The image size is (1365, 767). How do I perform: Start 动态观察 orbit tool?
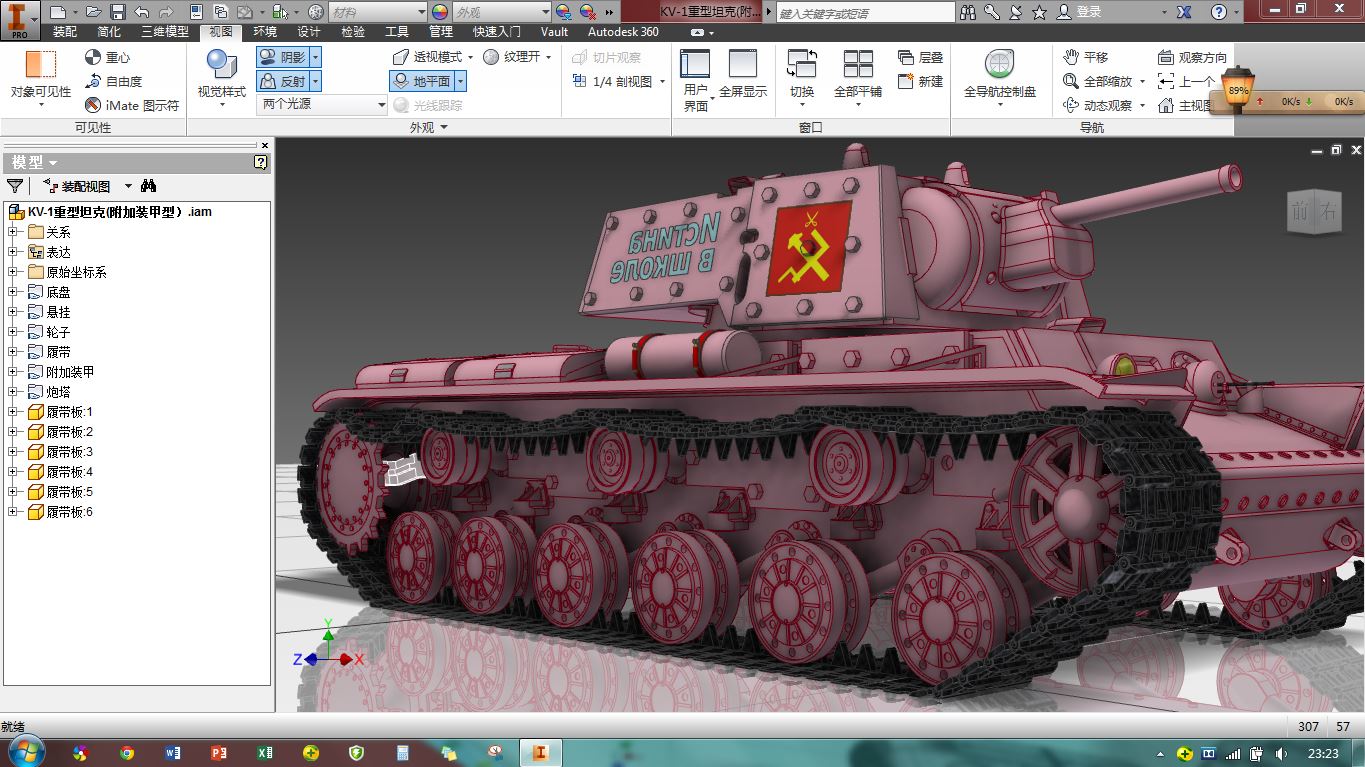[x=1098, y=106]
